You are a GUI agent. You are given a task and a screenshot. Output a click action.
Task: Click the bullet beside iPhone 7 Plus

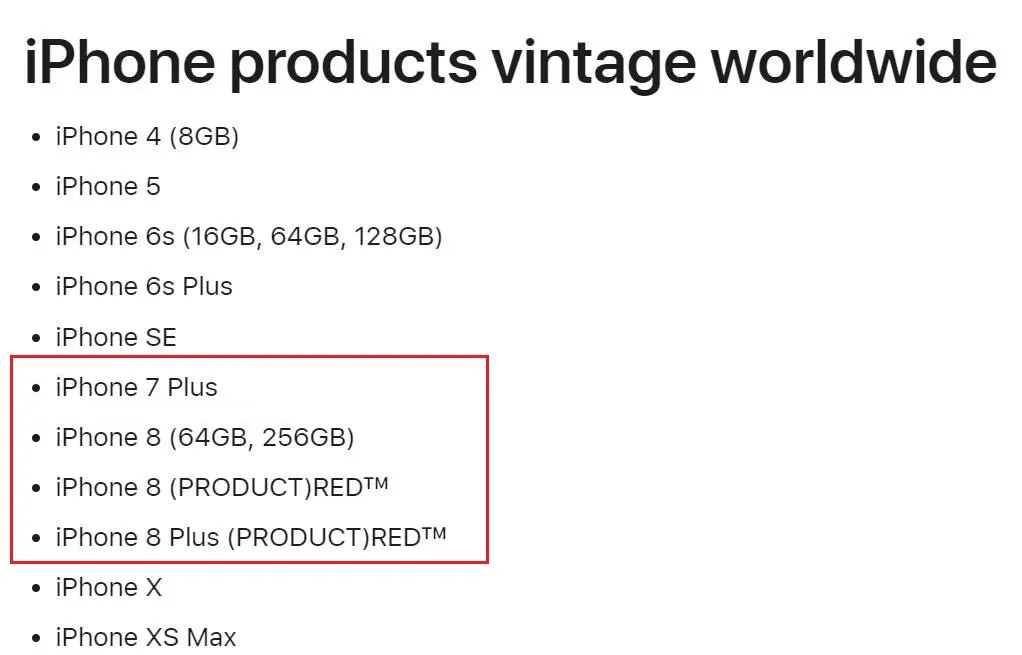(36, 388)
